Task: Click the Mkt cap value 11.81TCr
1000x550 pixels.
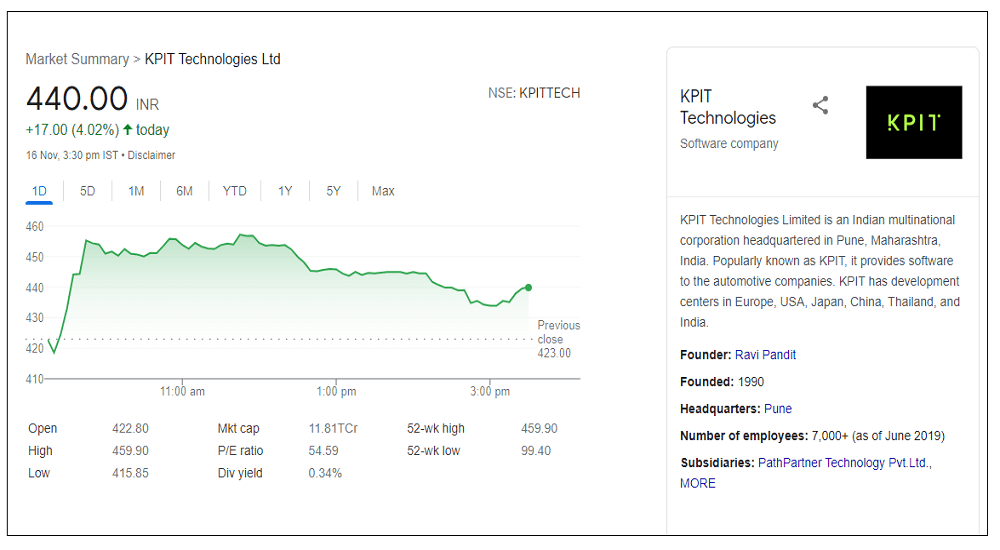Action: coord(333,428)
